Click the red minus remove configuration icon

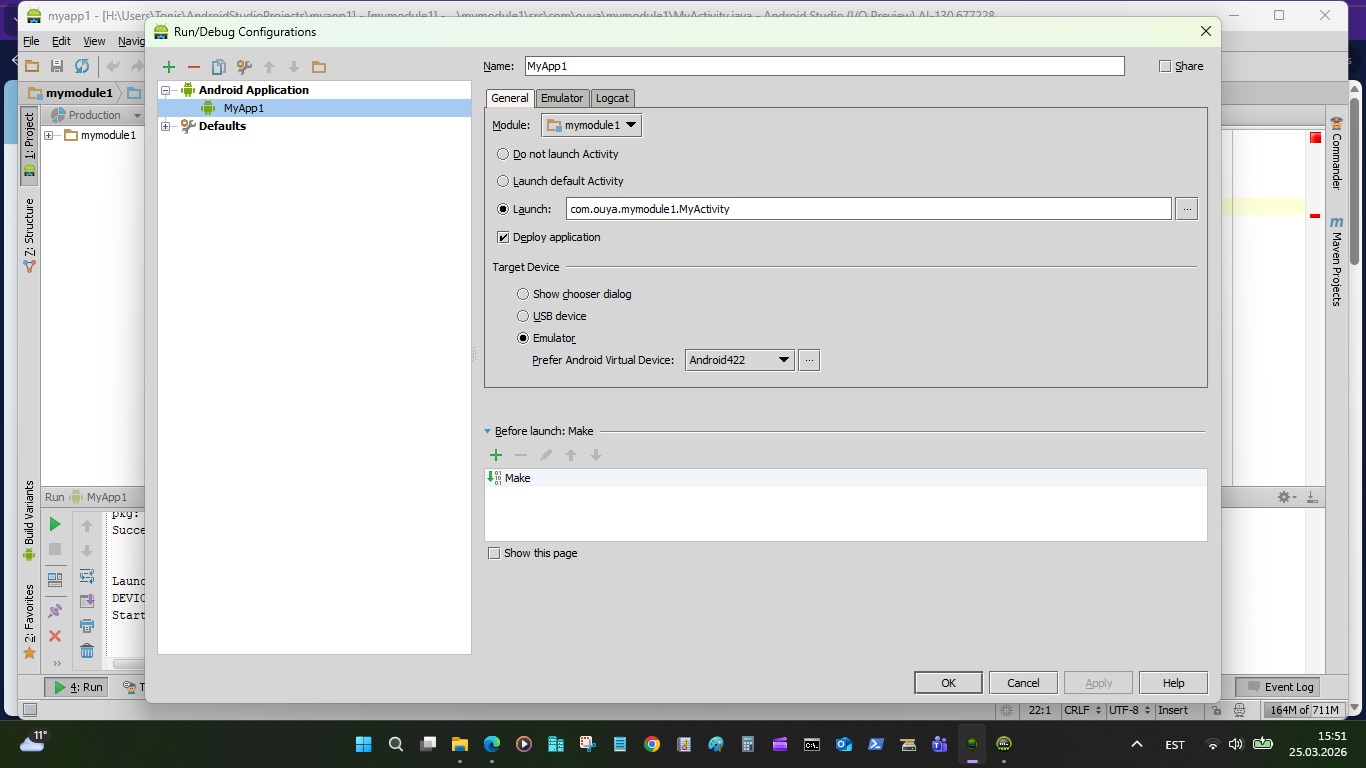coord(194,67)
